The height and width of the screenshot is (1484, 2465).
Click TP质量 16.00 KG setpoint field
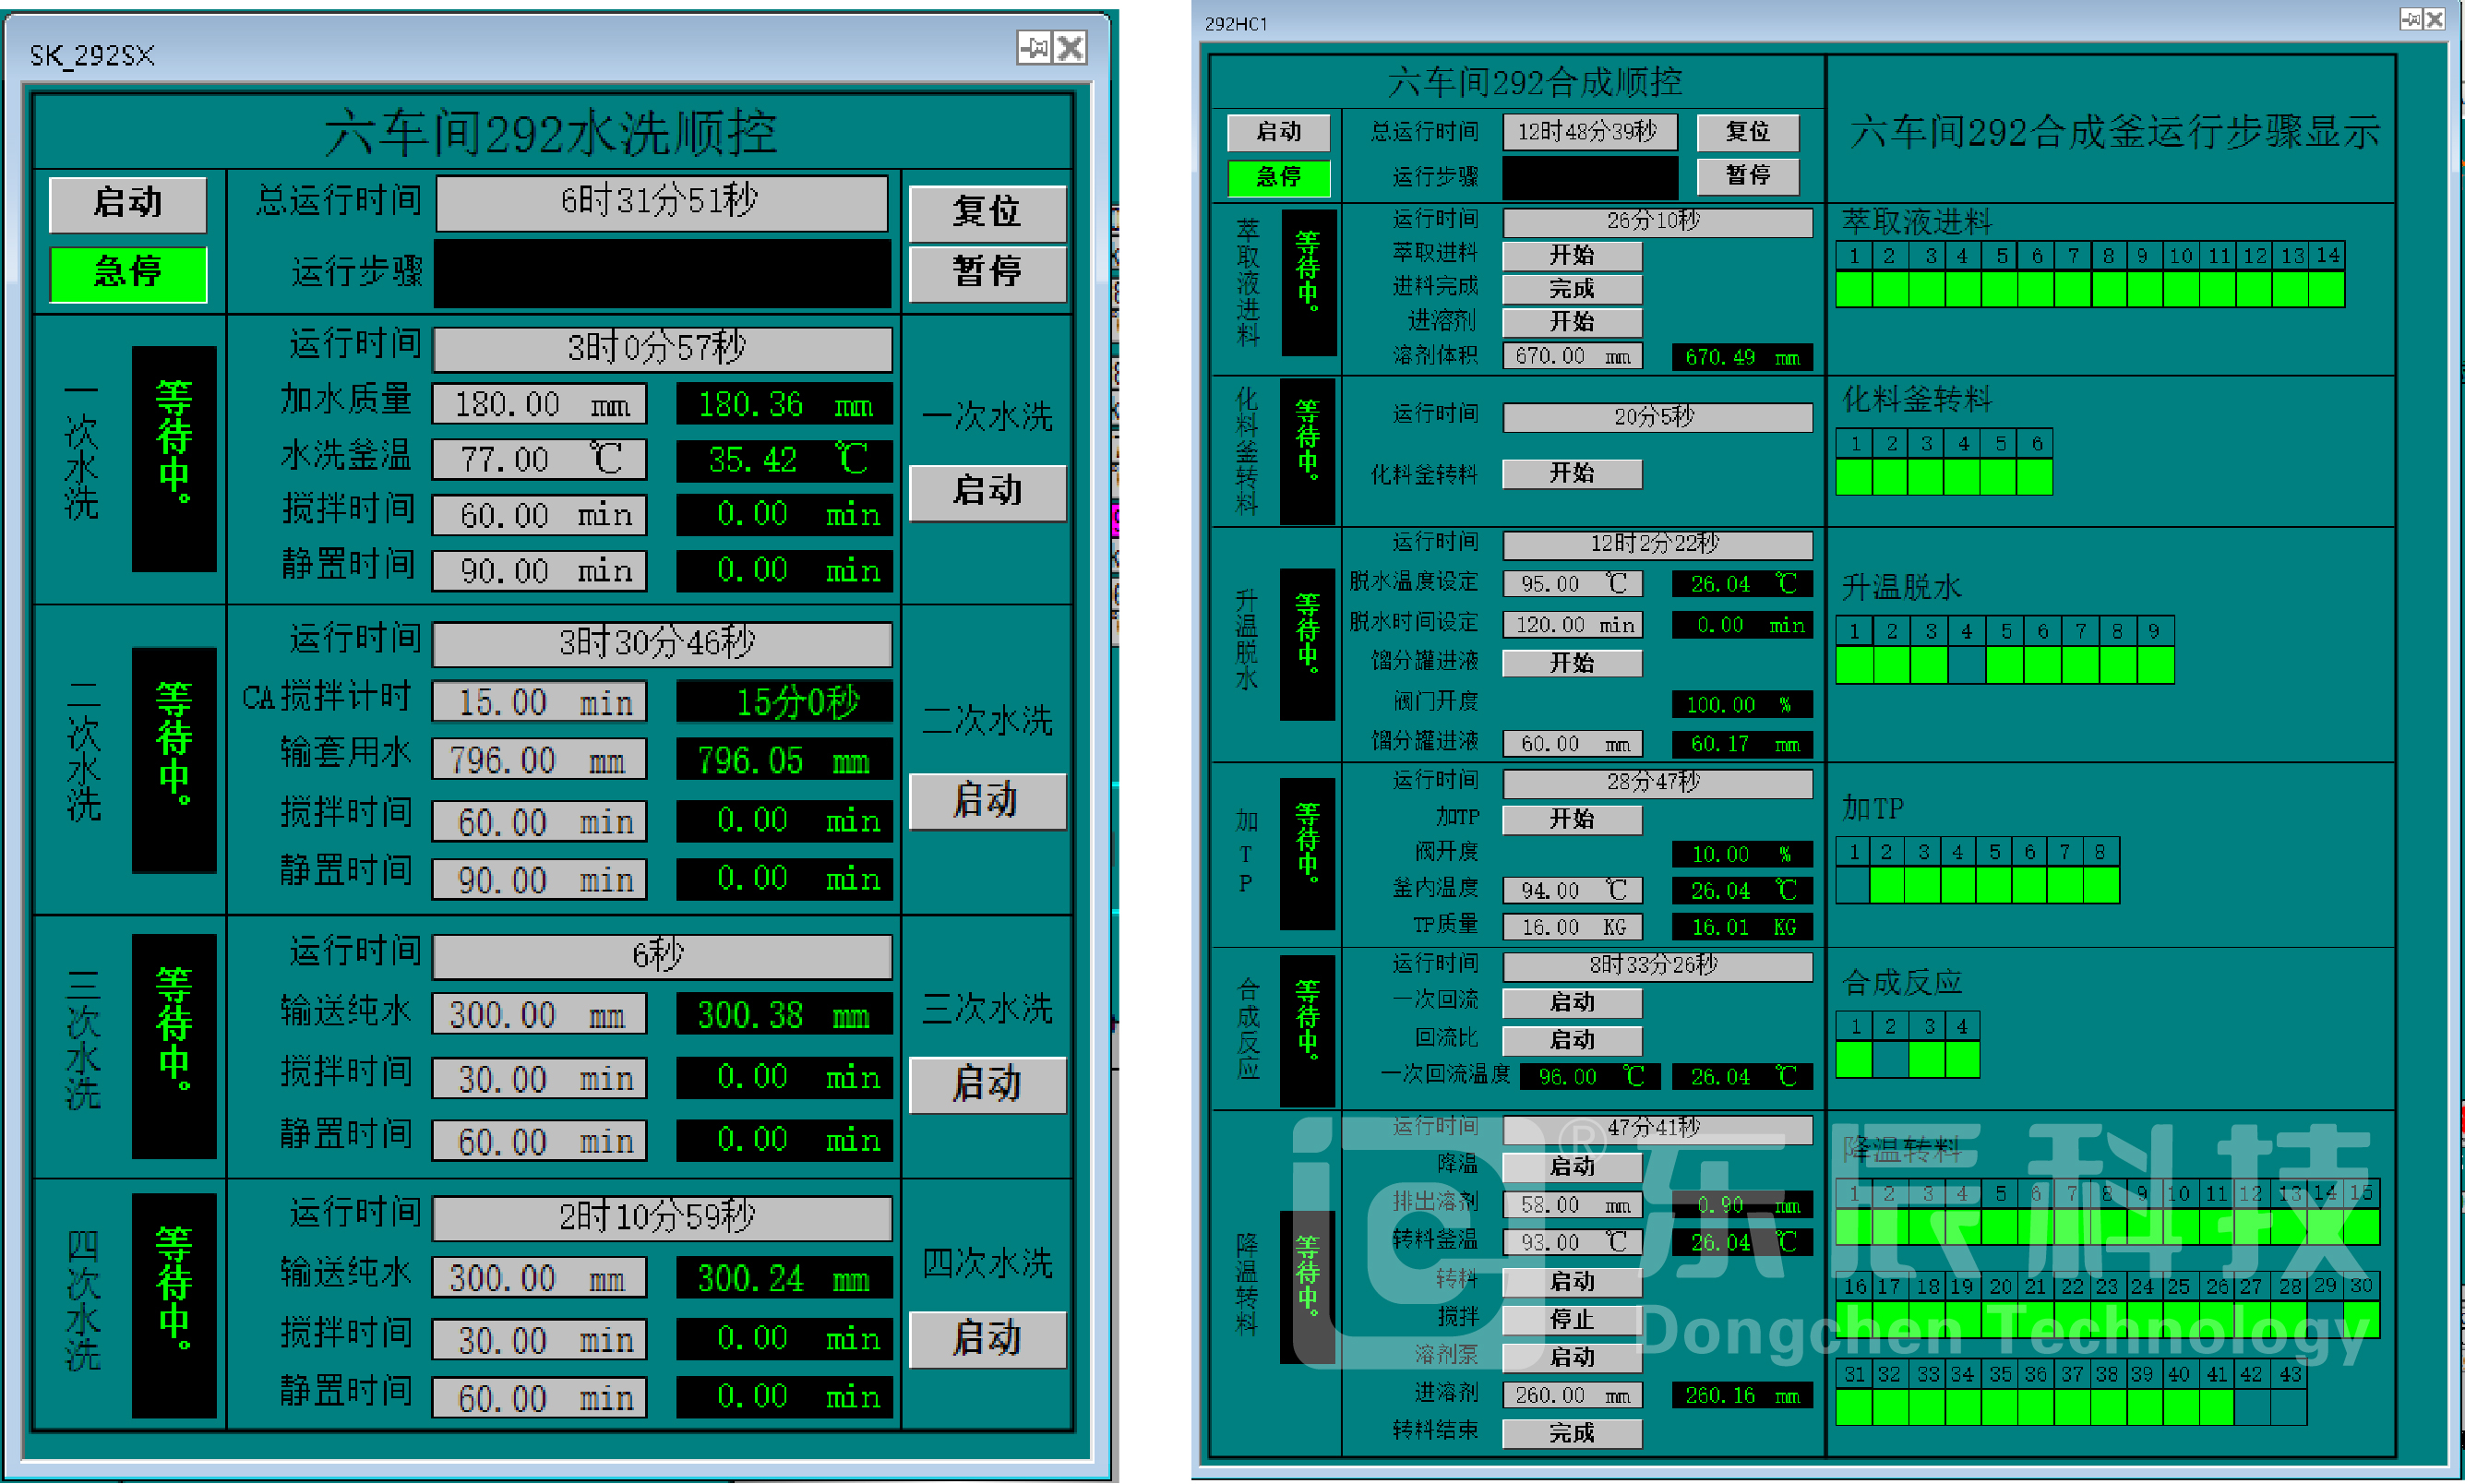(x=1571, y=926)
